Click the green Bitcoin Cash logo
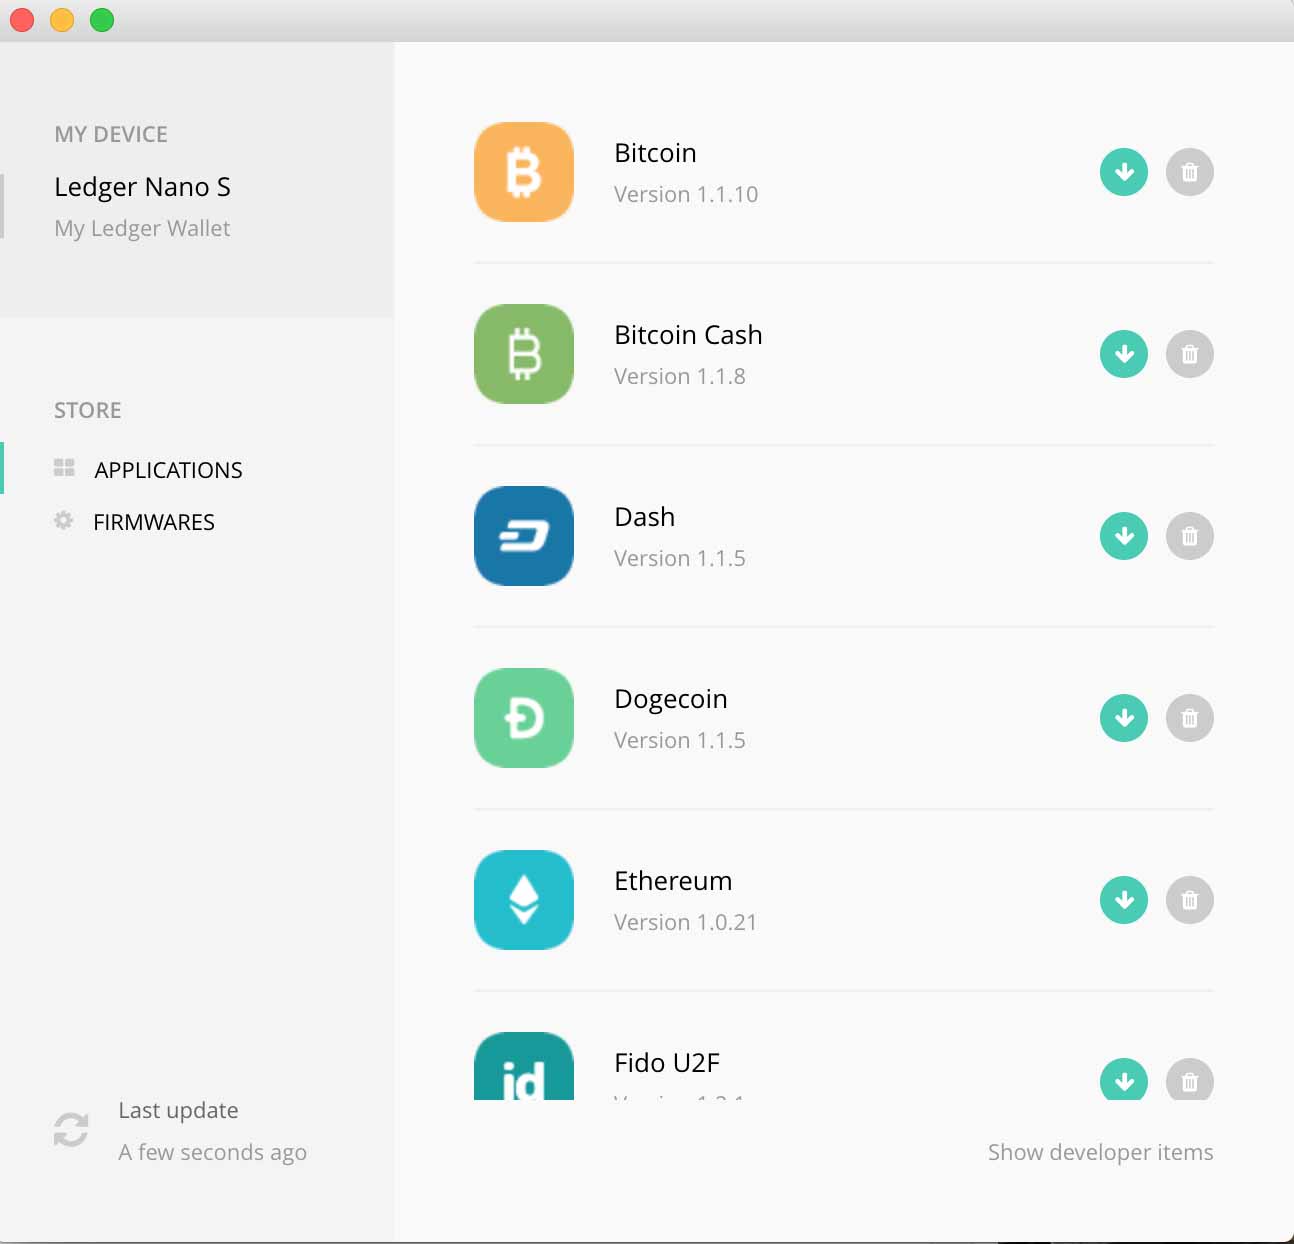The height and width of the screenshot is (1244, 1294). [x=524, y=354]
